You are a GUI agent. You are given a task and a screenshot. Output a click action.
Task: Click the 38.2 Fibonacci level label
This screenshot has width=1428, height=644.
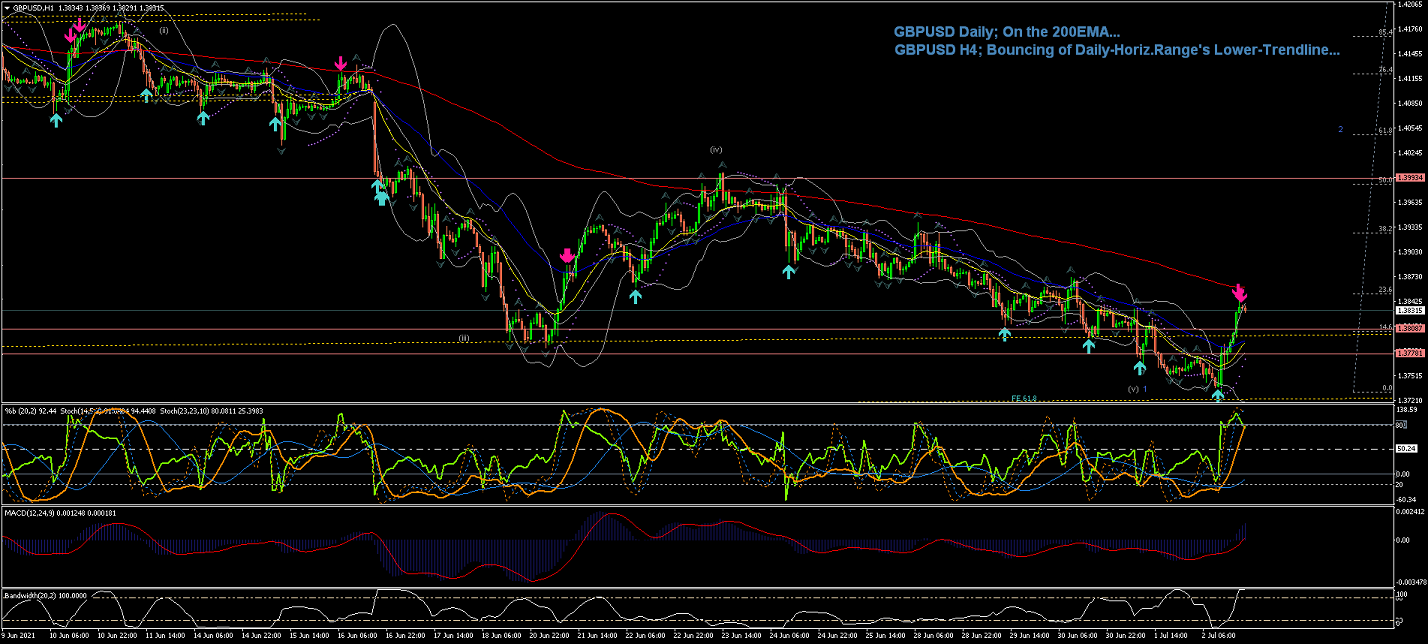(x=1385, y=229)
